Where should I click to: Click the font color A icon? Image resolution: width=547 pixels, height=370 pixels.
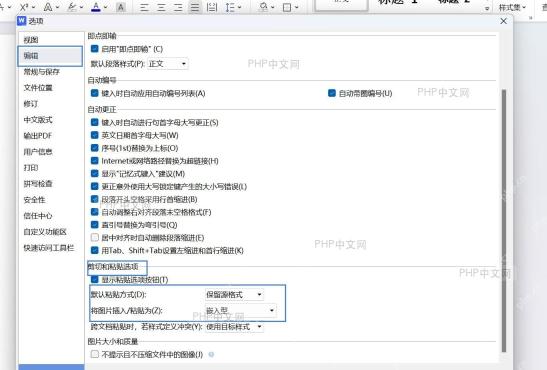(96, 7)
